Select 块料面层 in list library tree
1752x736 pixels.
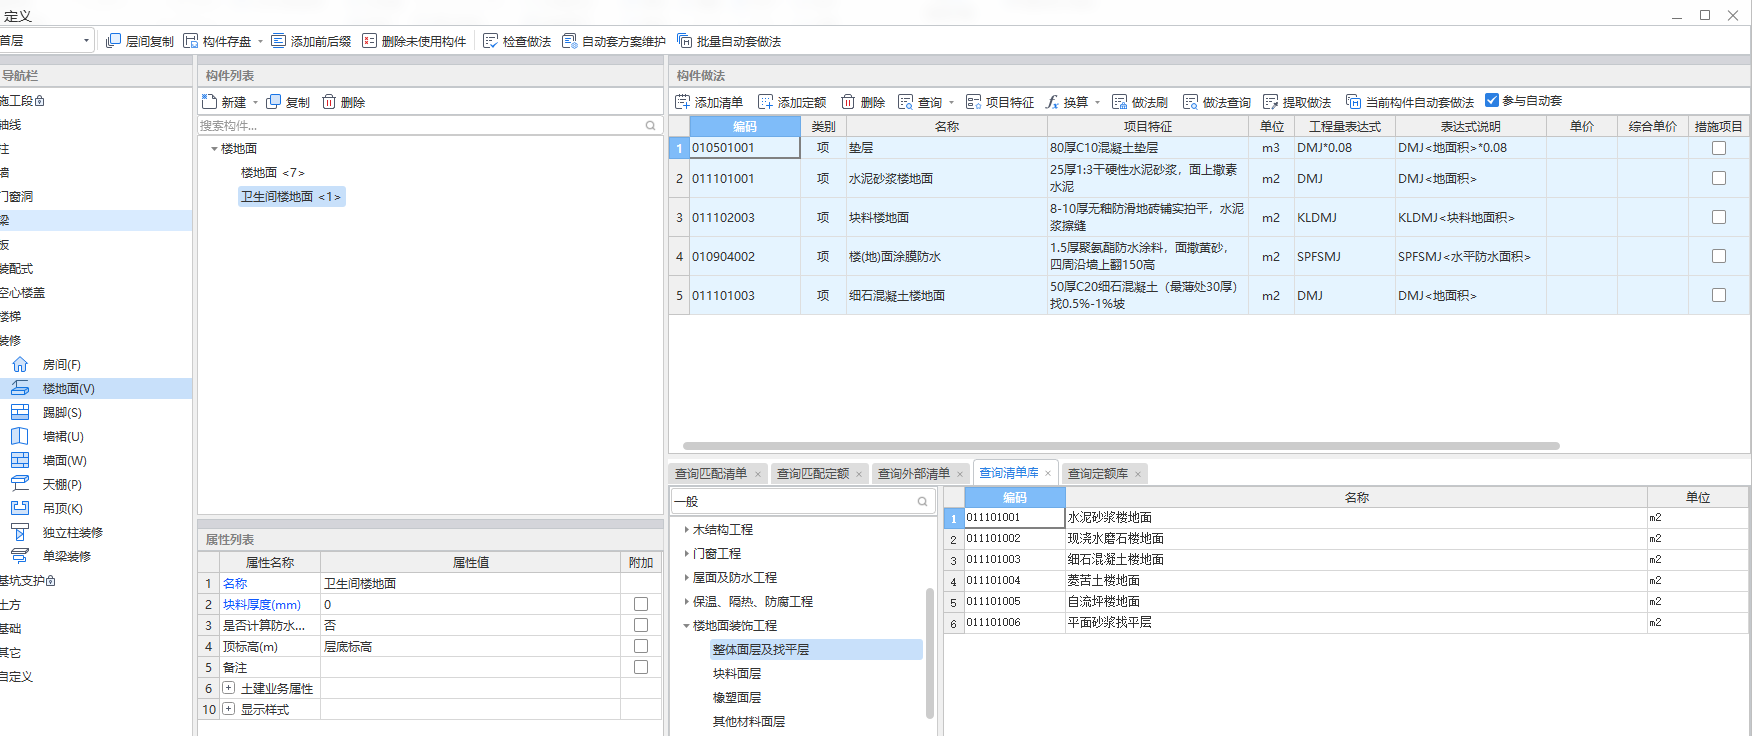coord(737,674)
